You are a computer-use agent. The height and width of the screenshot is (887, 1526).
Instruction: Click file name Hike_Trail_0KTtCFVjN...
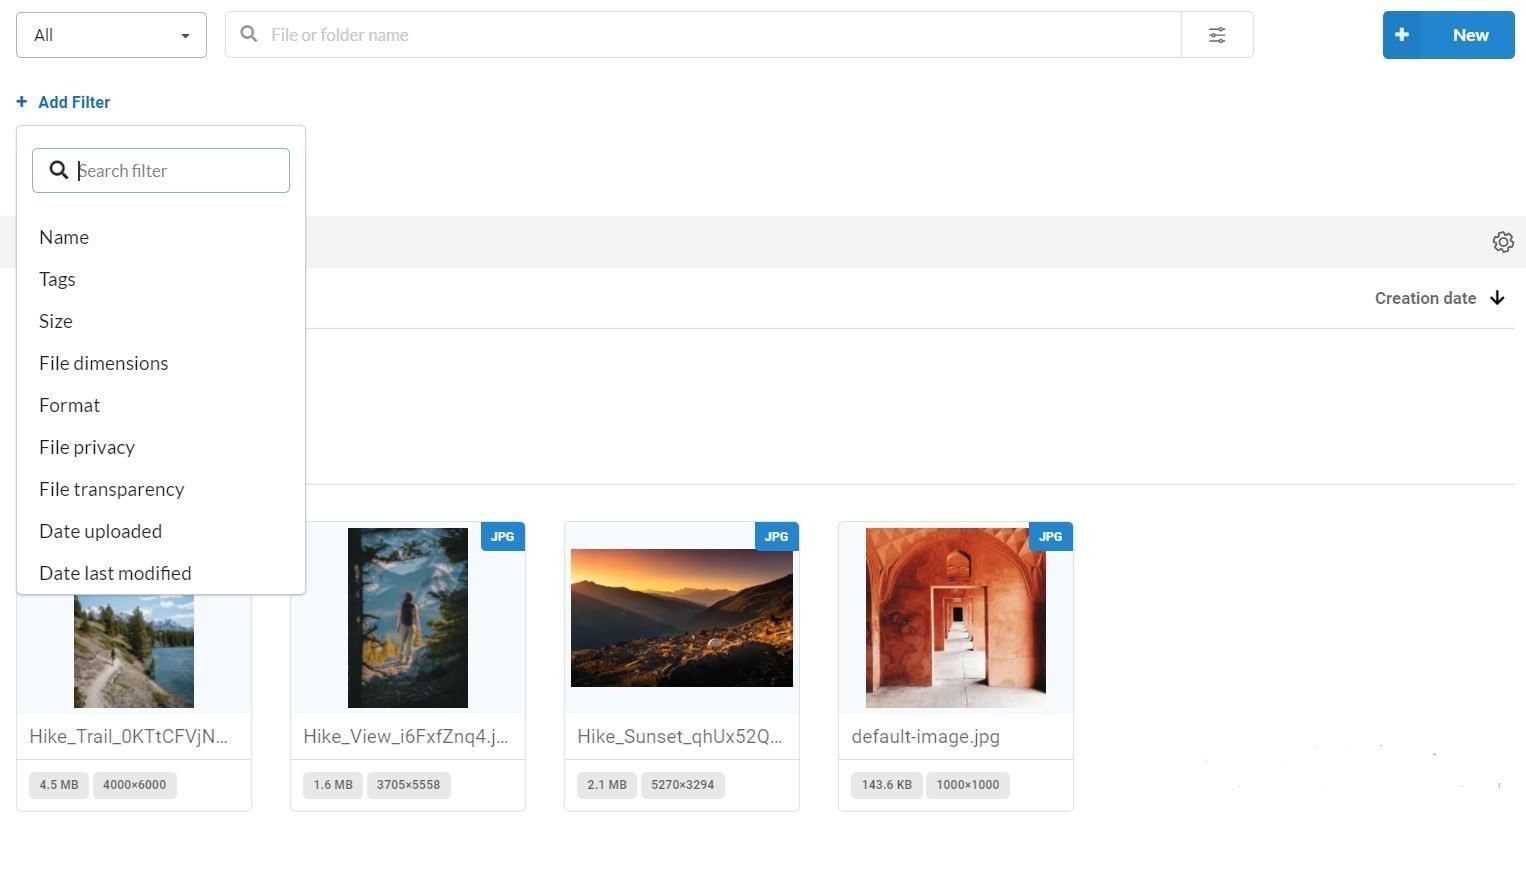(128, 737)
